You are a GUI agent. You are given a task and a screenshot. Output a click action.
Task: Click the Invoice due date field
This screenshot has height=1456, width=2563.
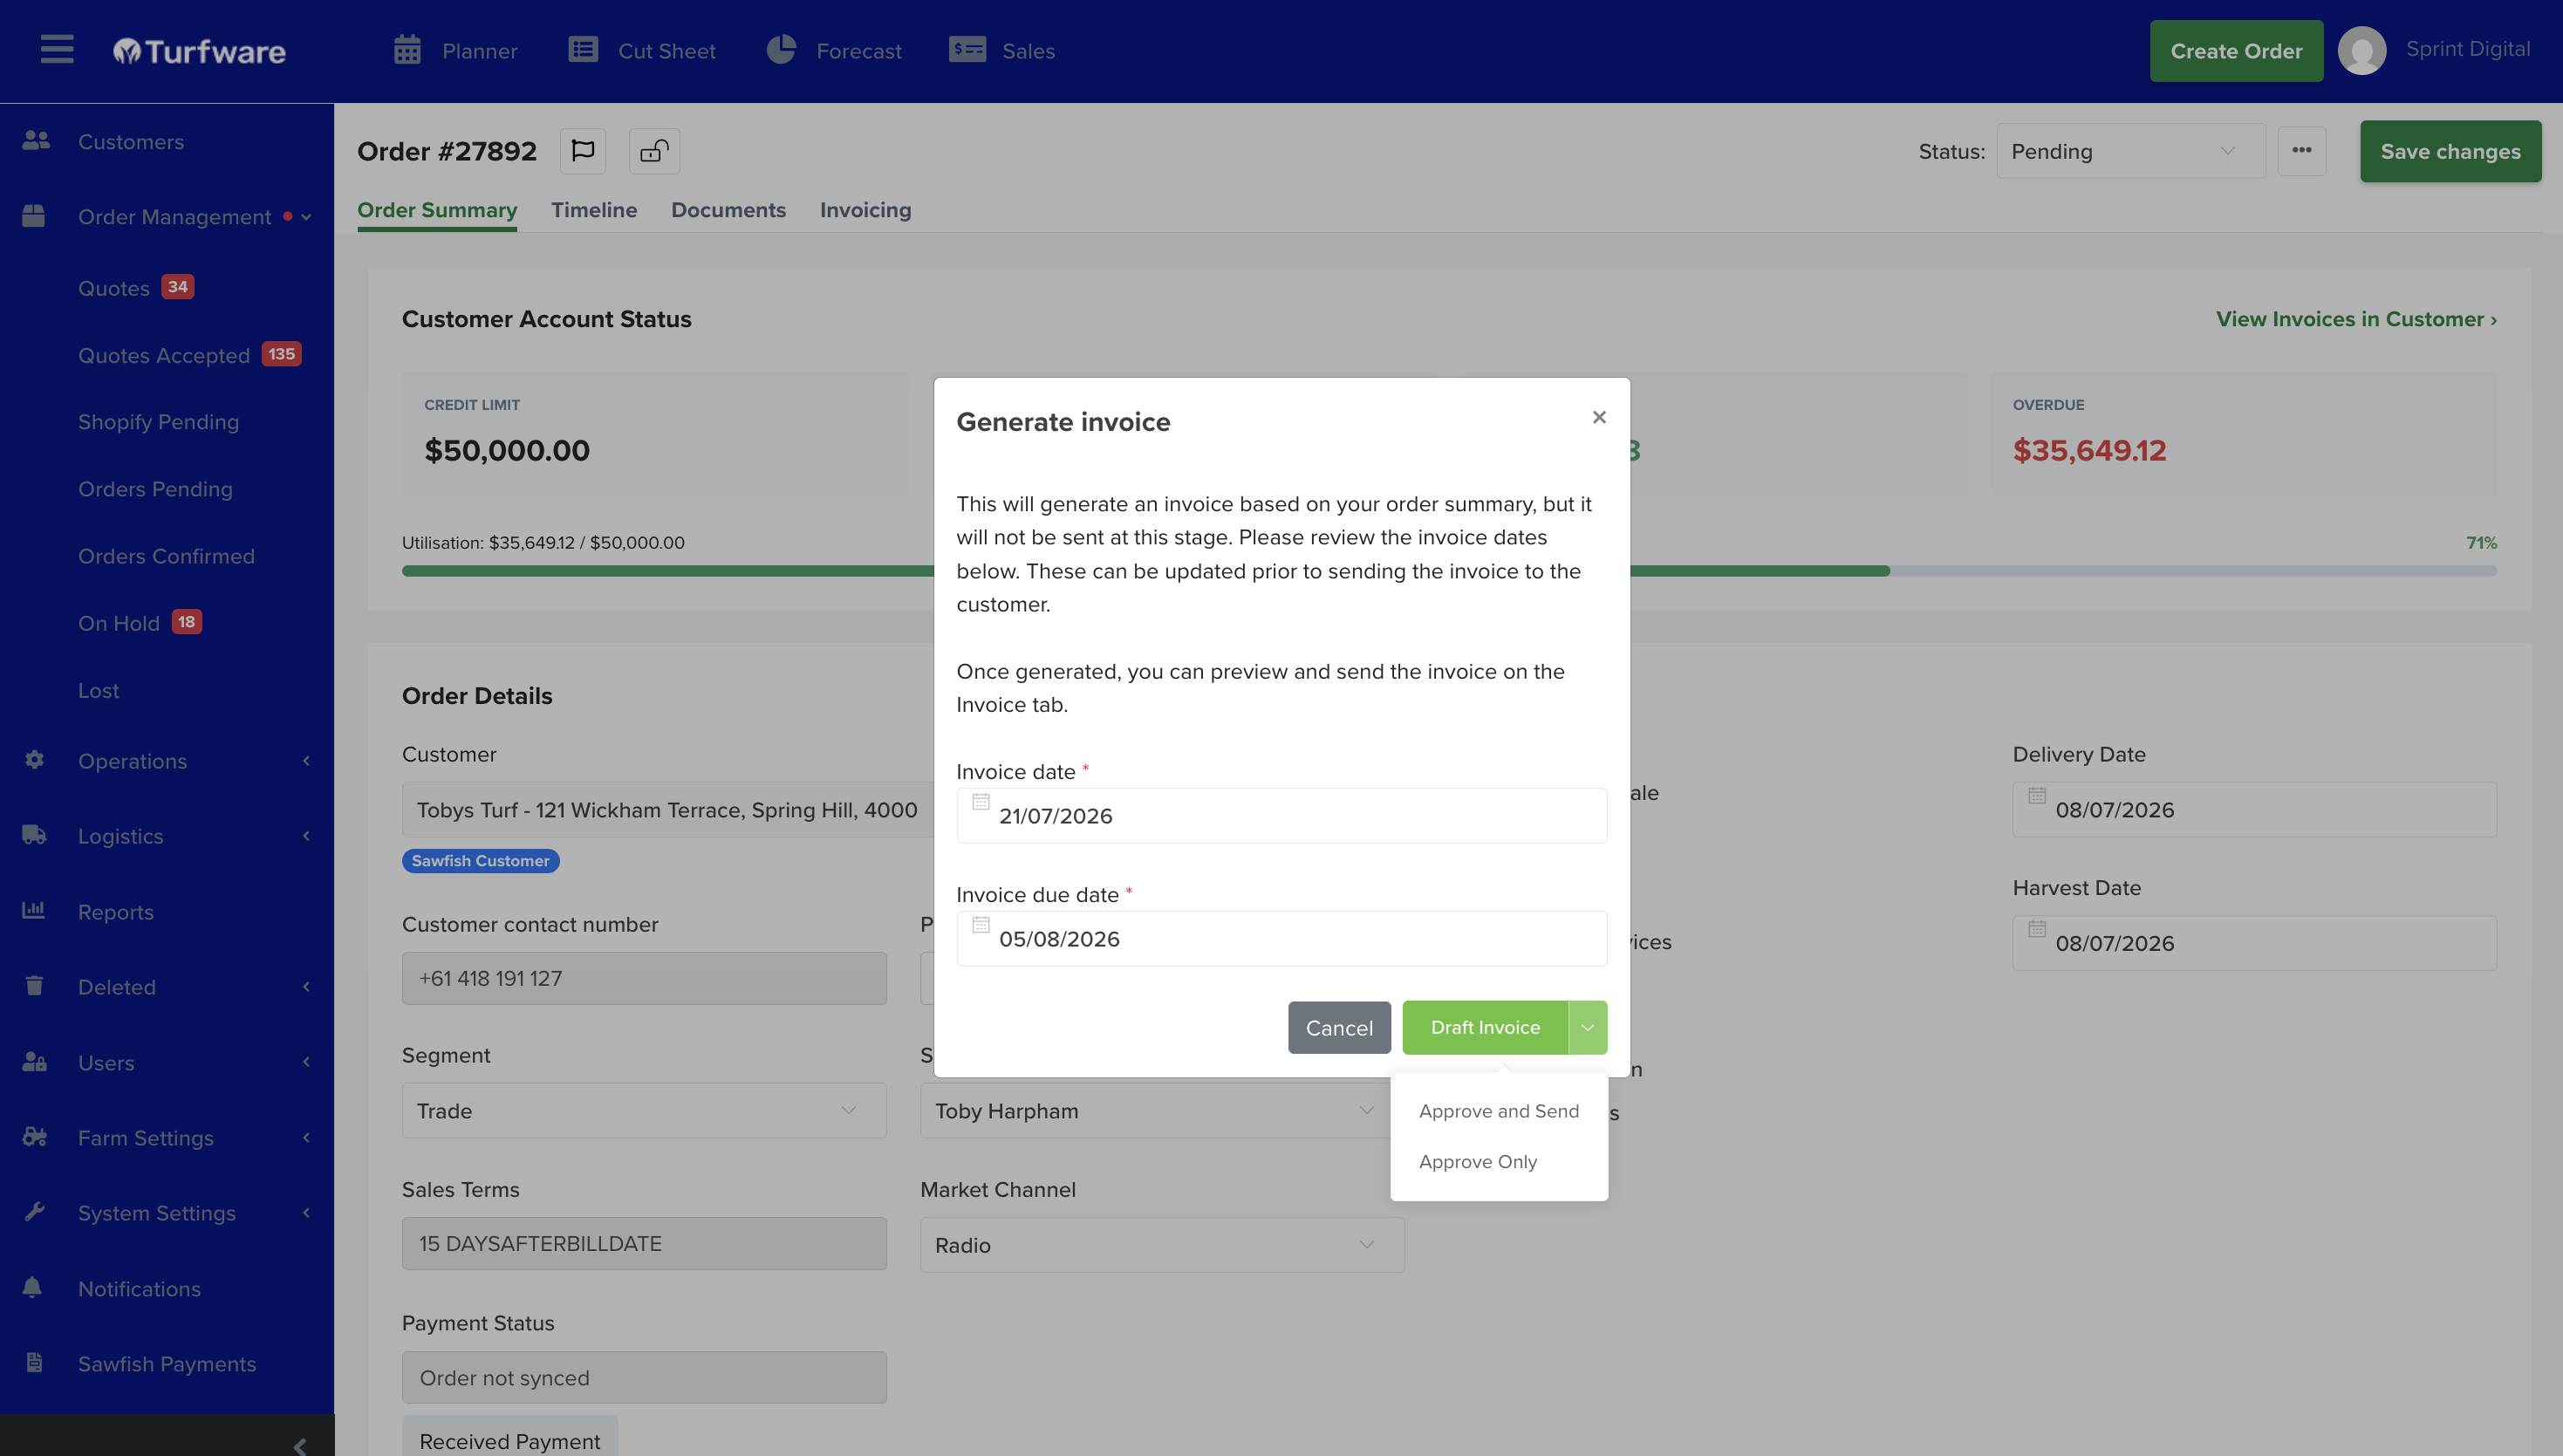click(1281, 938)
